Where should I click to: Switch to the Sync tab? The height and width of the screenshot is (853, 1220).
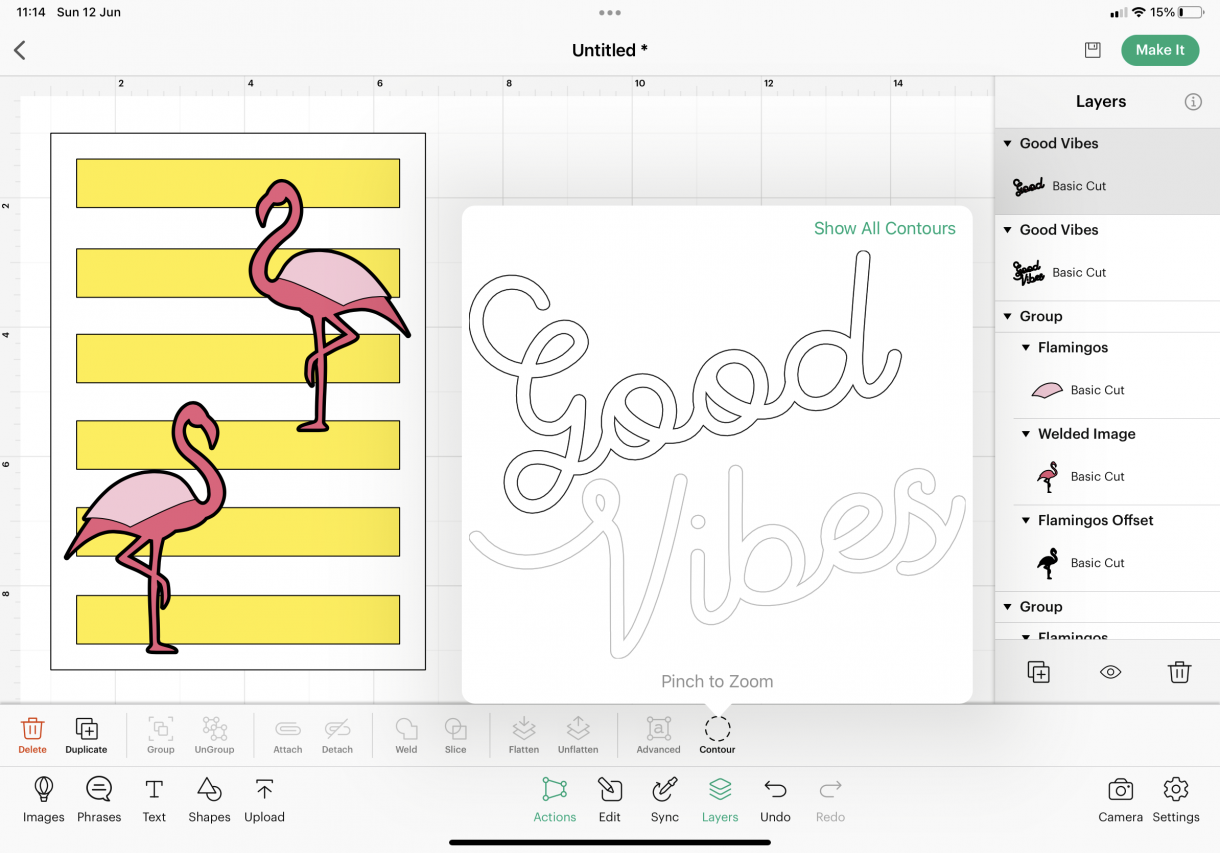pos(665,800)
